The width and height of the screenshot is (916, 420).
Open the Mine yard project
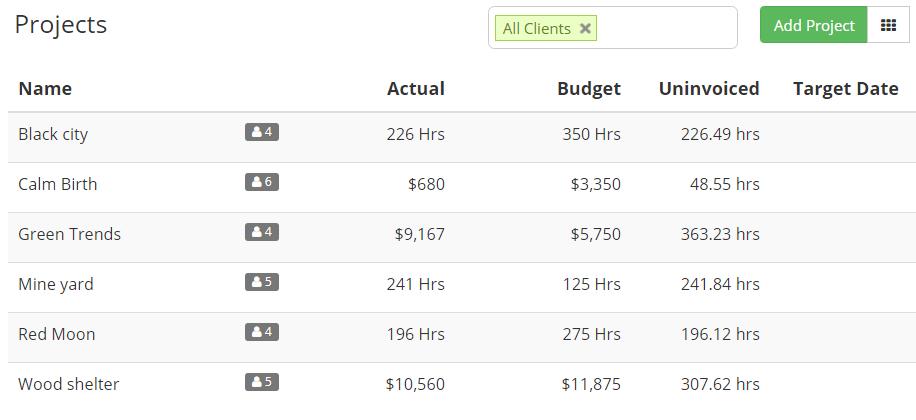pyautogui.click(x=55, y=284)
